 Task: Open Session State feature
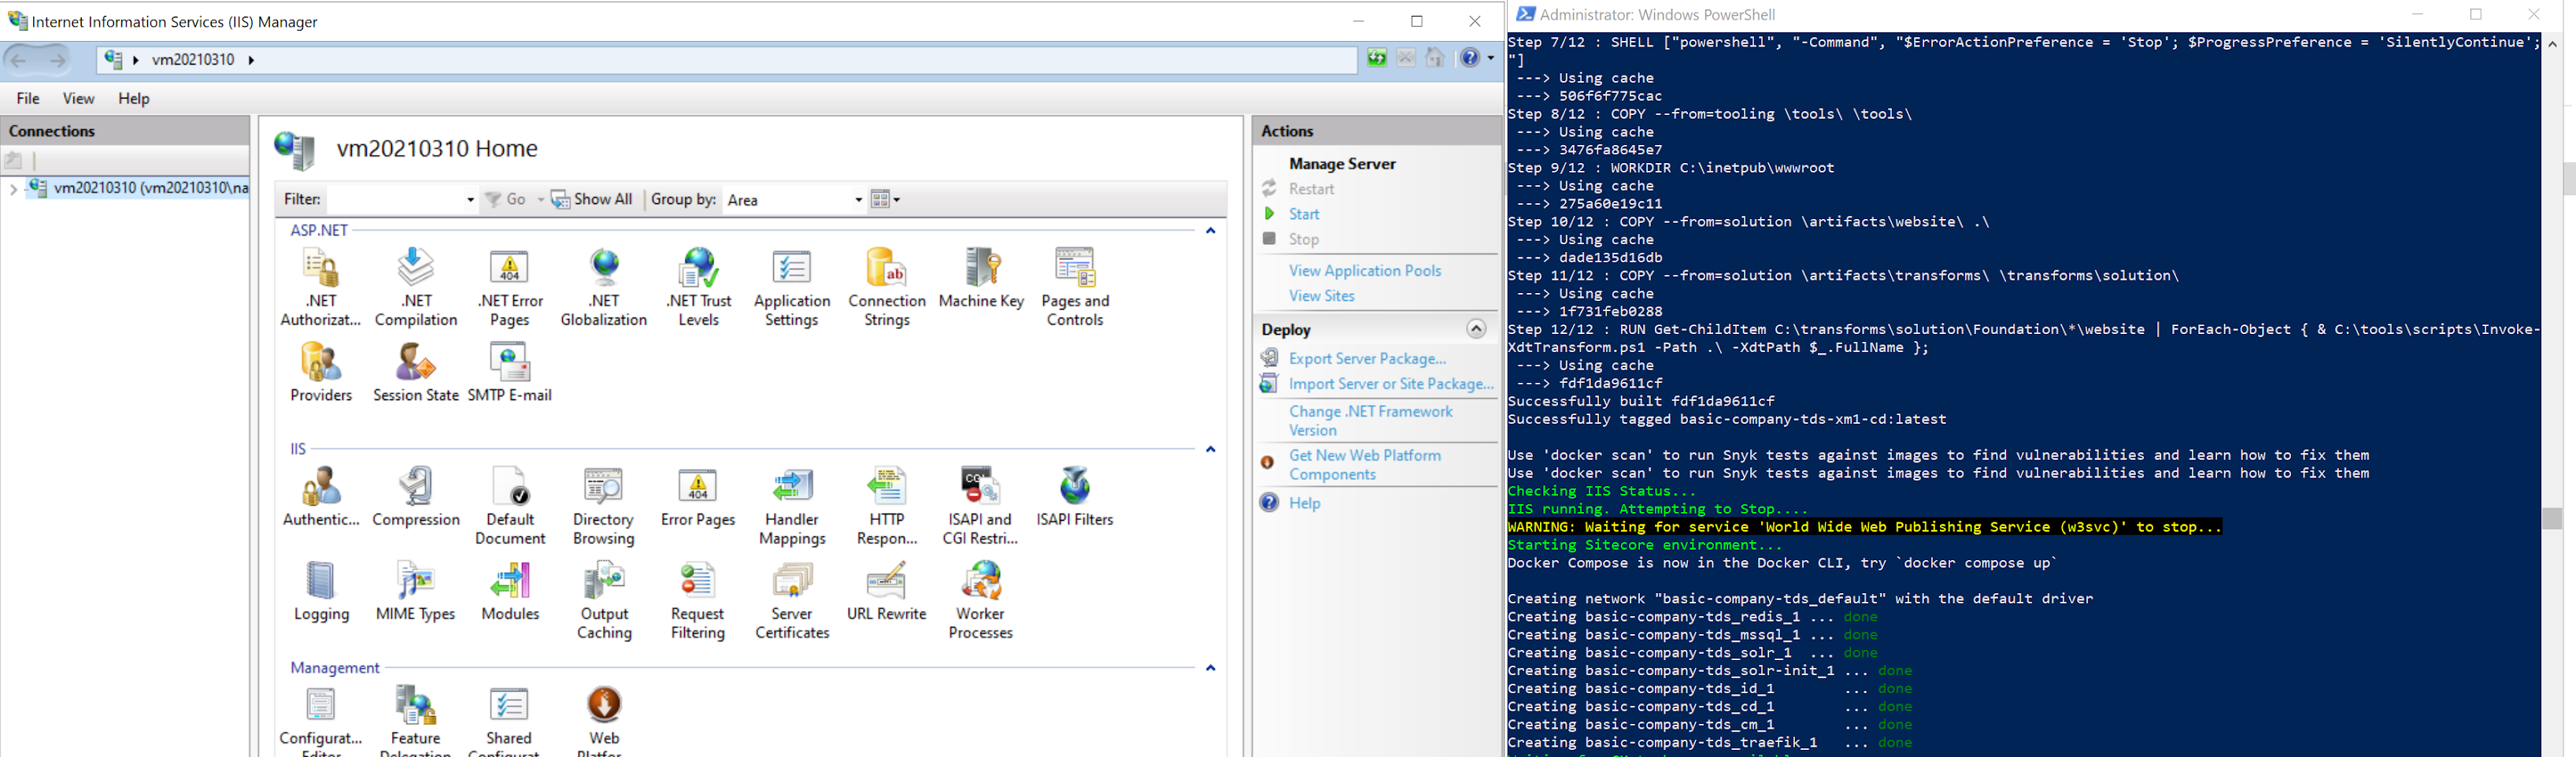pos(415,372)
